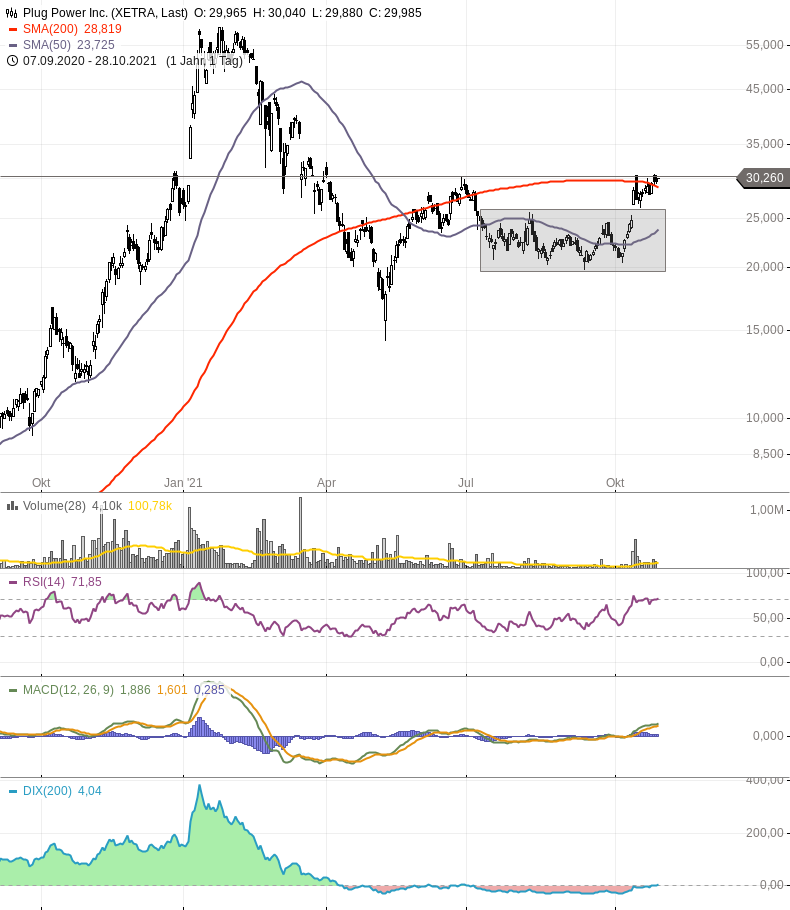Click the 20,000 price axis label
This screenshot has height=910, width=790.
764,267
